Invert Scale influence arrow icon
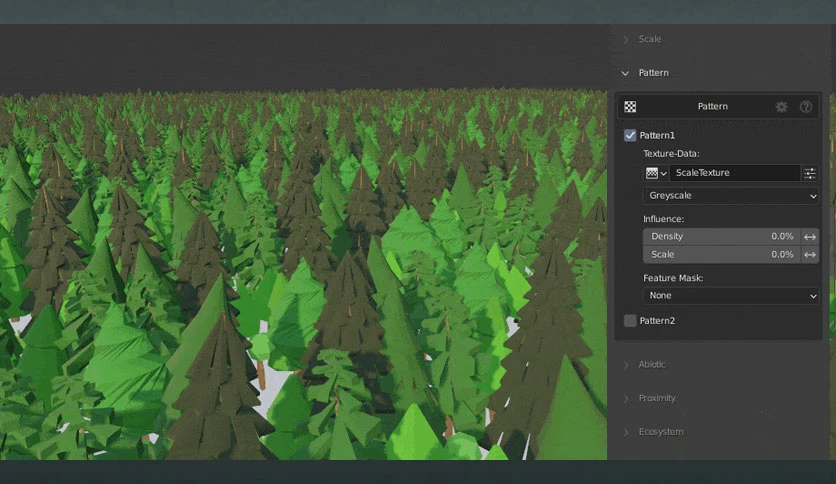 point(810,255)
